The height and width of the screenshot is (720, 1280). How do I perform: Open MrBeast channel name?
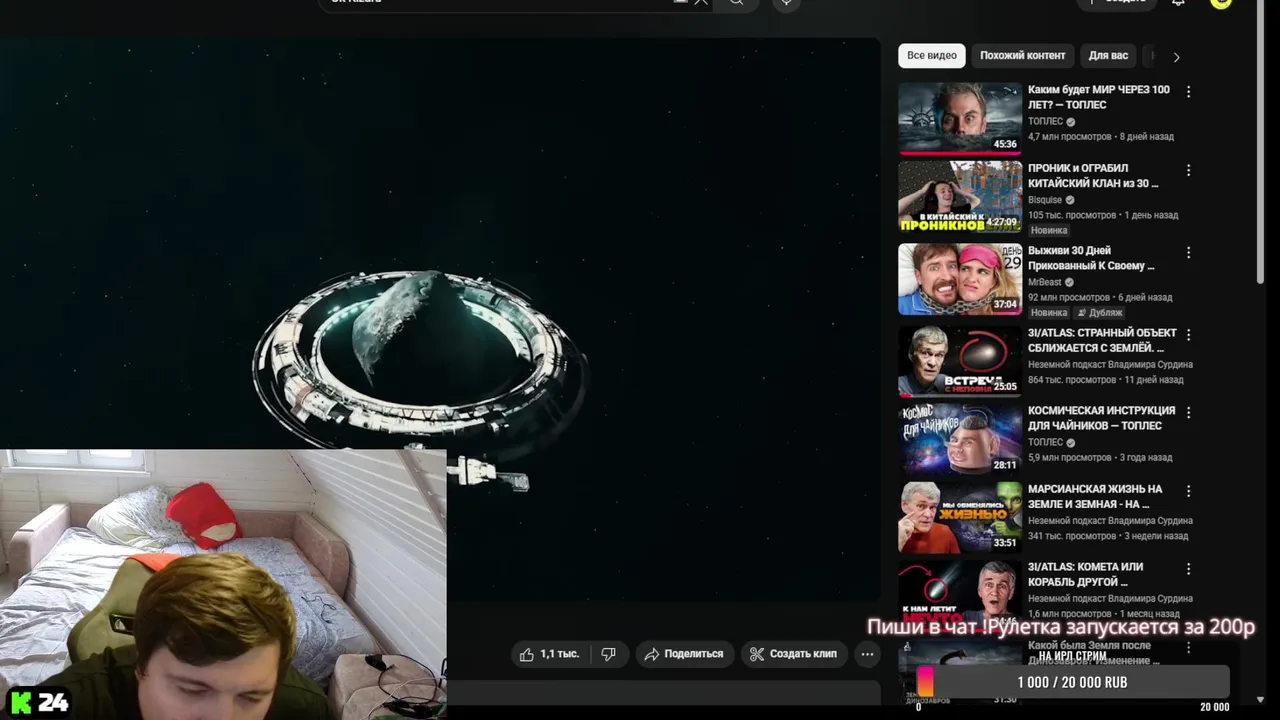click(1045, 282)
